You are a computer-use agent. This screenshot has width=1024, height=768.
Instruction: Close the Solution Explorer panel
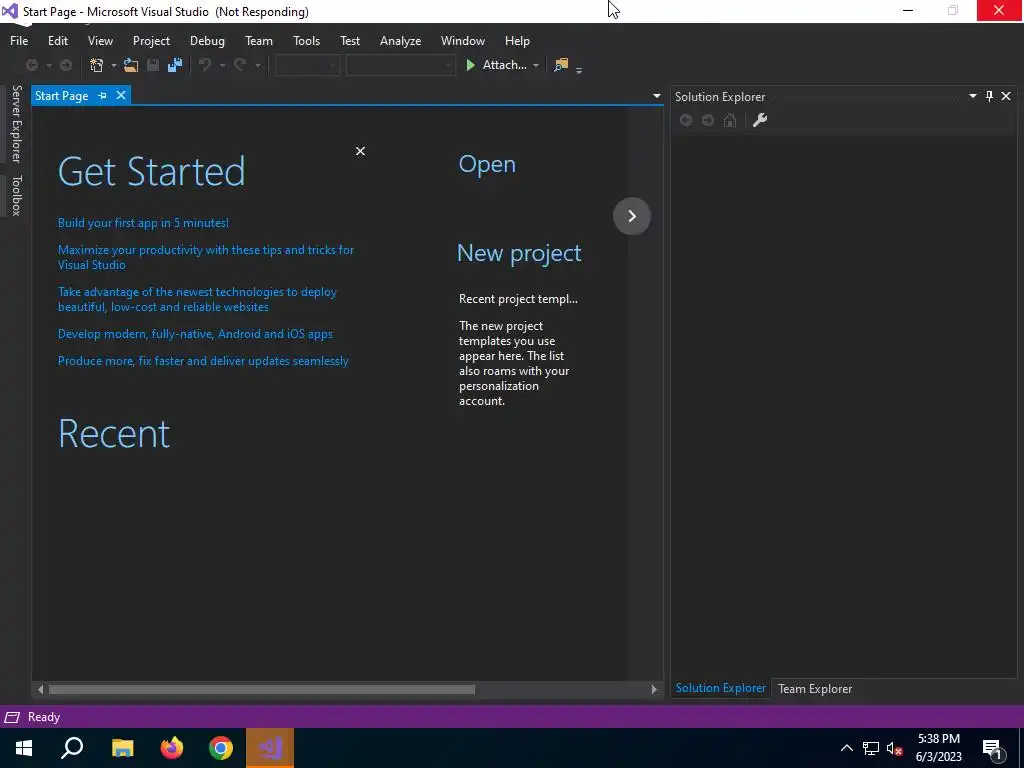coord(1006,96)
